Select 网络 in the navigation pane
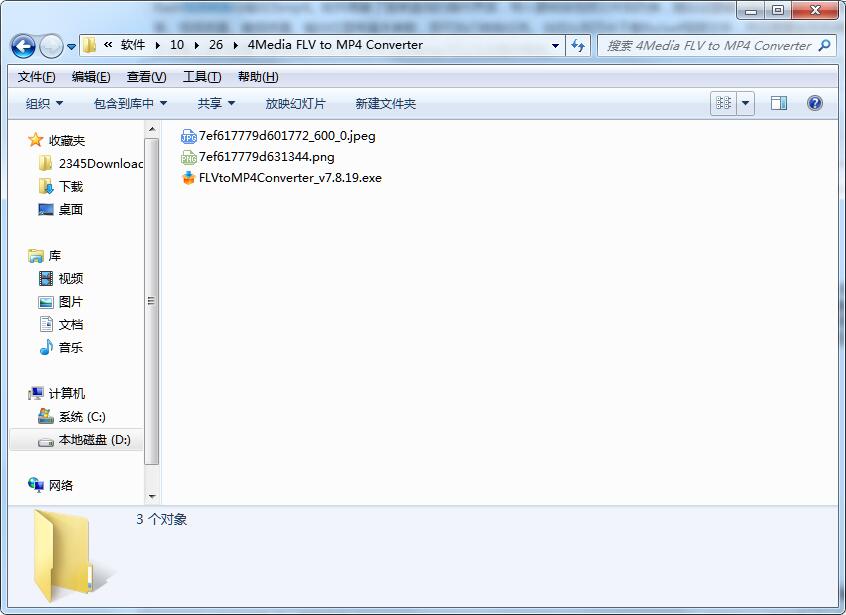The width and height of the screenshot is (846, 615). coord(51,486)
